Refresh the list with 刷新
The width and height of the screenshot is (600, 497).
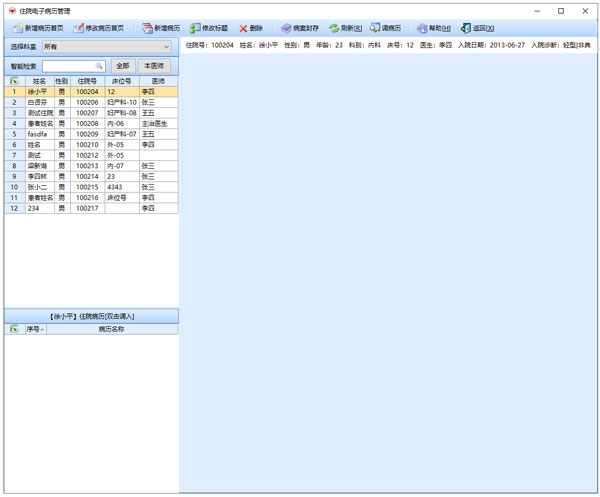(x=334, y=28)
